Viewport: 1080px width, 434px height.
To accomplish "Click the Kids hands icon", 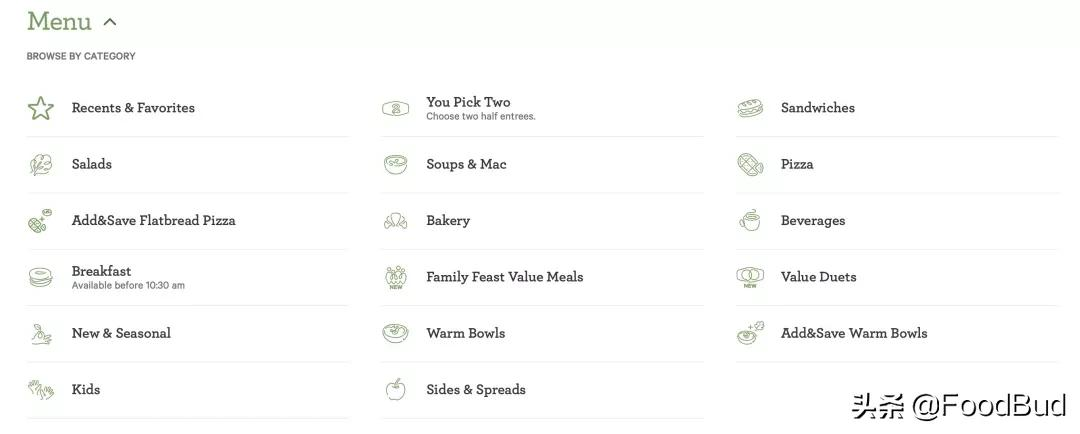I will point(41,390).
